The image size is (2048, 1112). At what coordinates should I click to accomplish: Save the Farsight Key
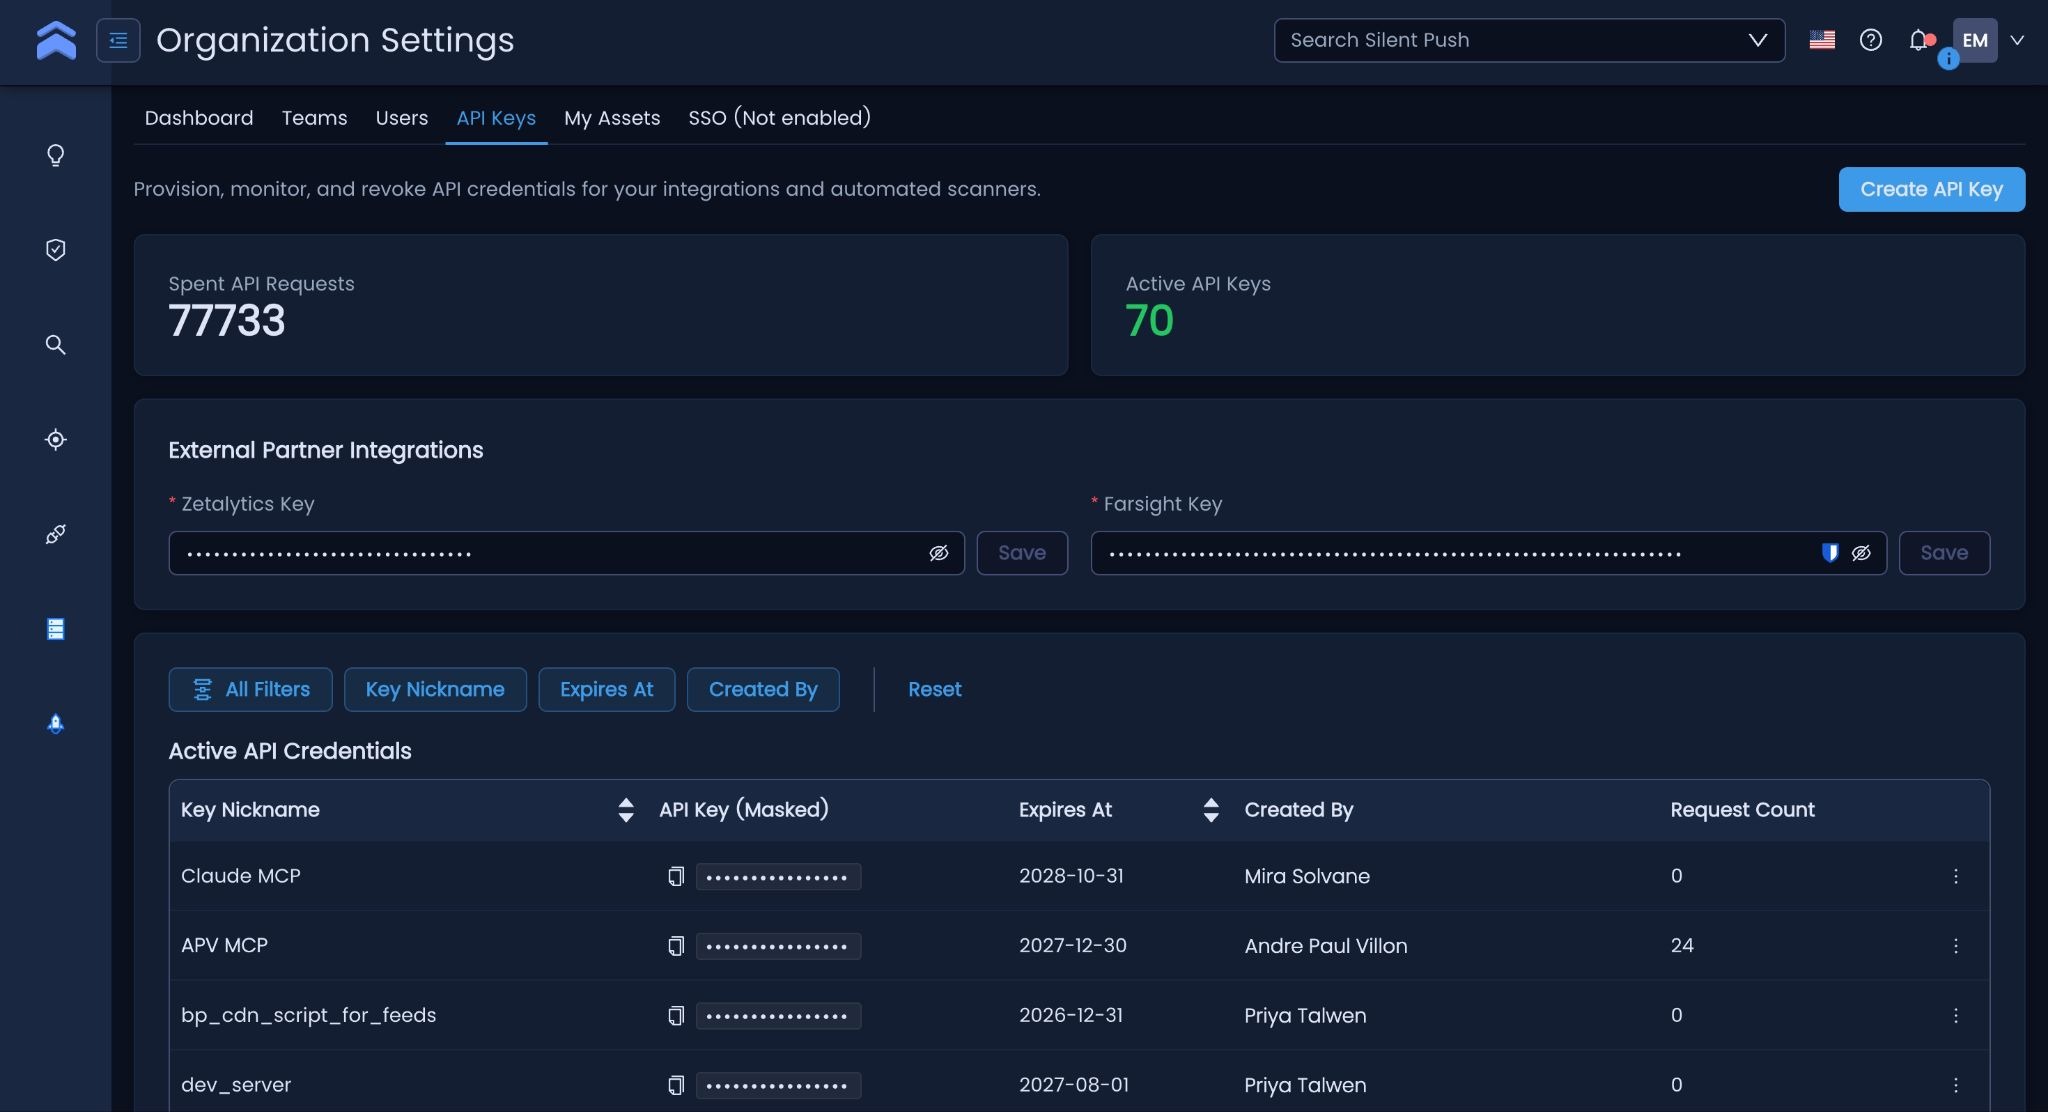click(x=1944, y=553)
